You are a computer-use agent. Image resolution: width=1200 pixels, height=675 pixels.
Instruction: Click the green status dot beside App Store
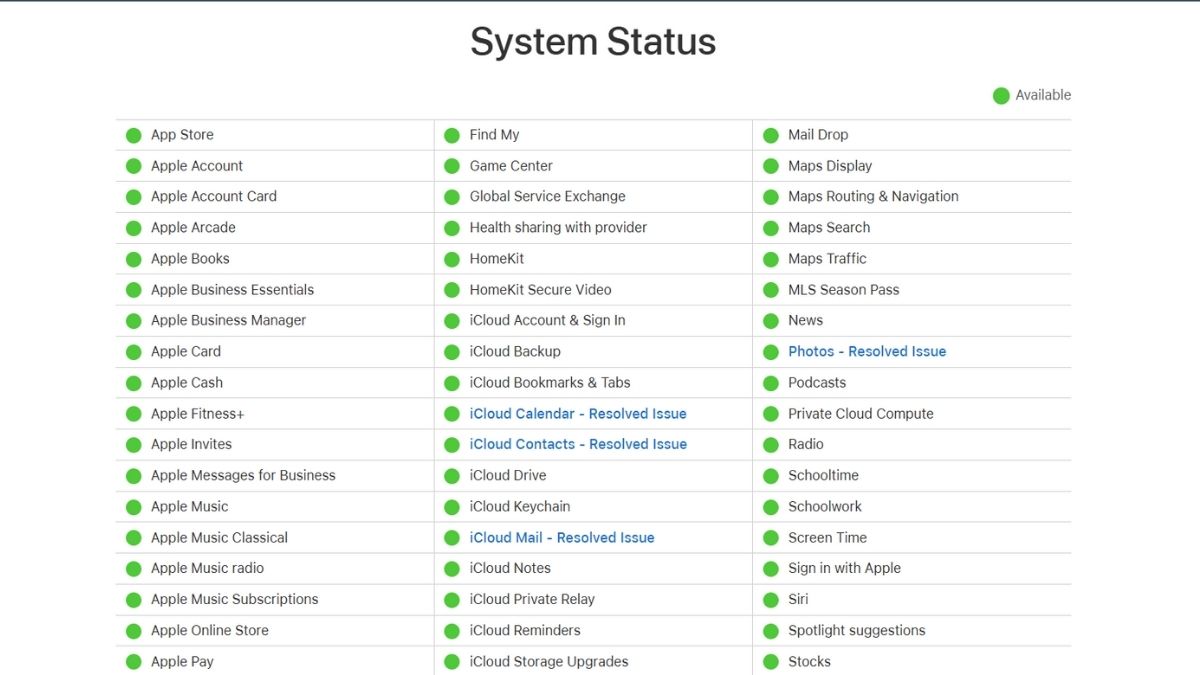(133, 136)
